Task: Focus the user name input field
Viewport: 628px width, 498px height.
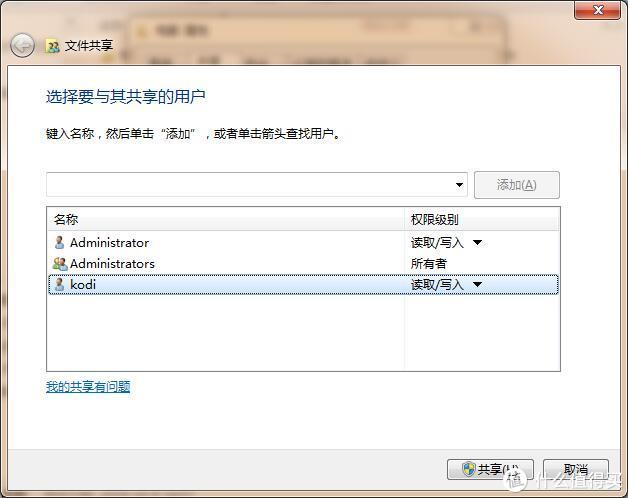Action: pos(249,185)
